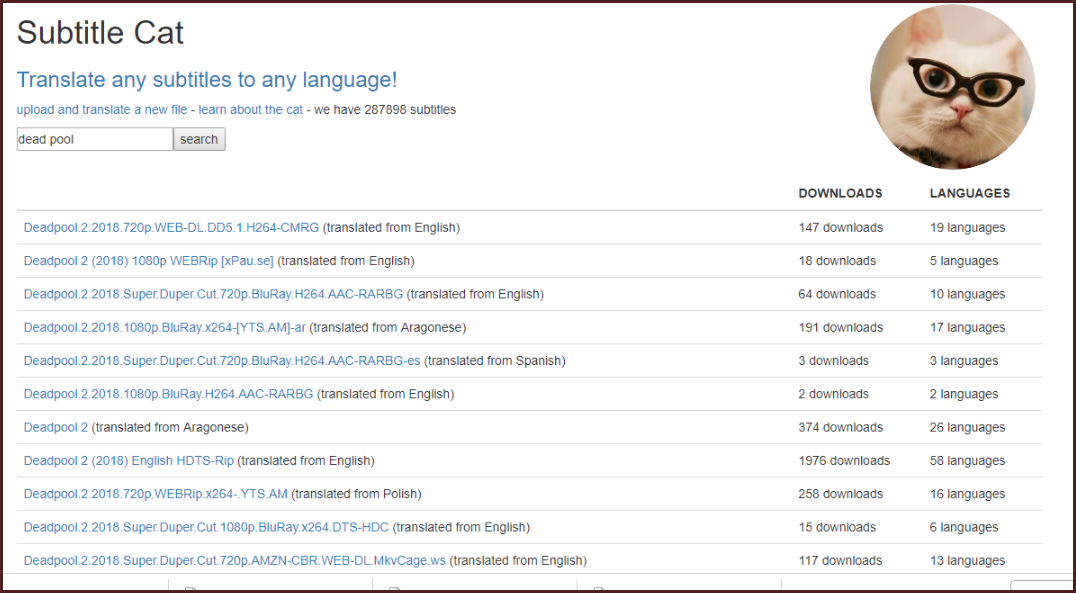
Task: Open Super.Duper.Cut.1080p.BluRay.x264.DTS-HDC subtitle
Action: tap(207, 527)
